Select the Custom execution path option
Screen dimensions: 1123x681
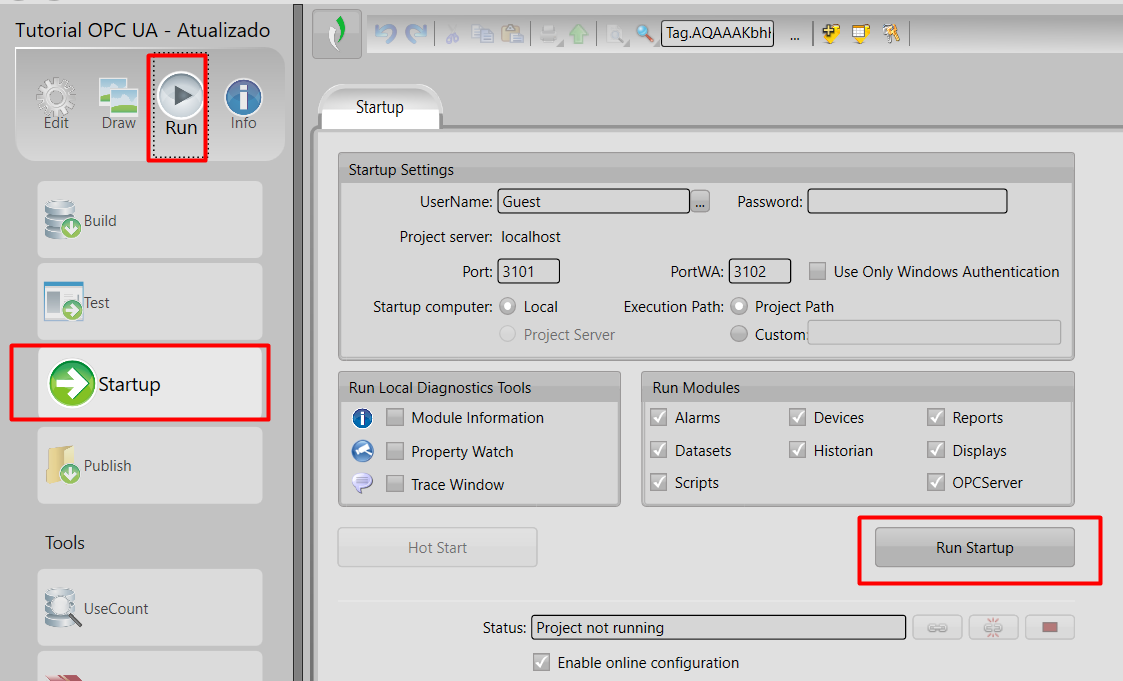click(x=739, y=334)
